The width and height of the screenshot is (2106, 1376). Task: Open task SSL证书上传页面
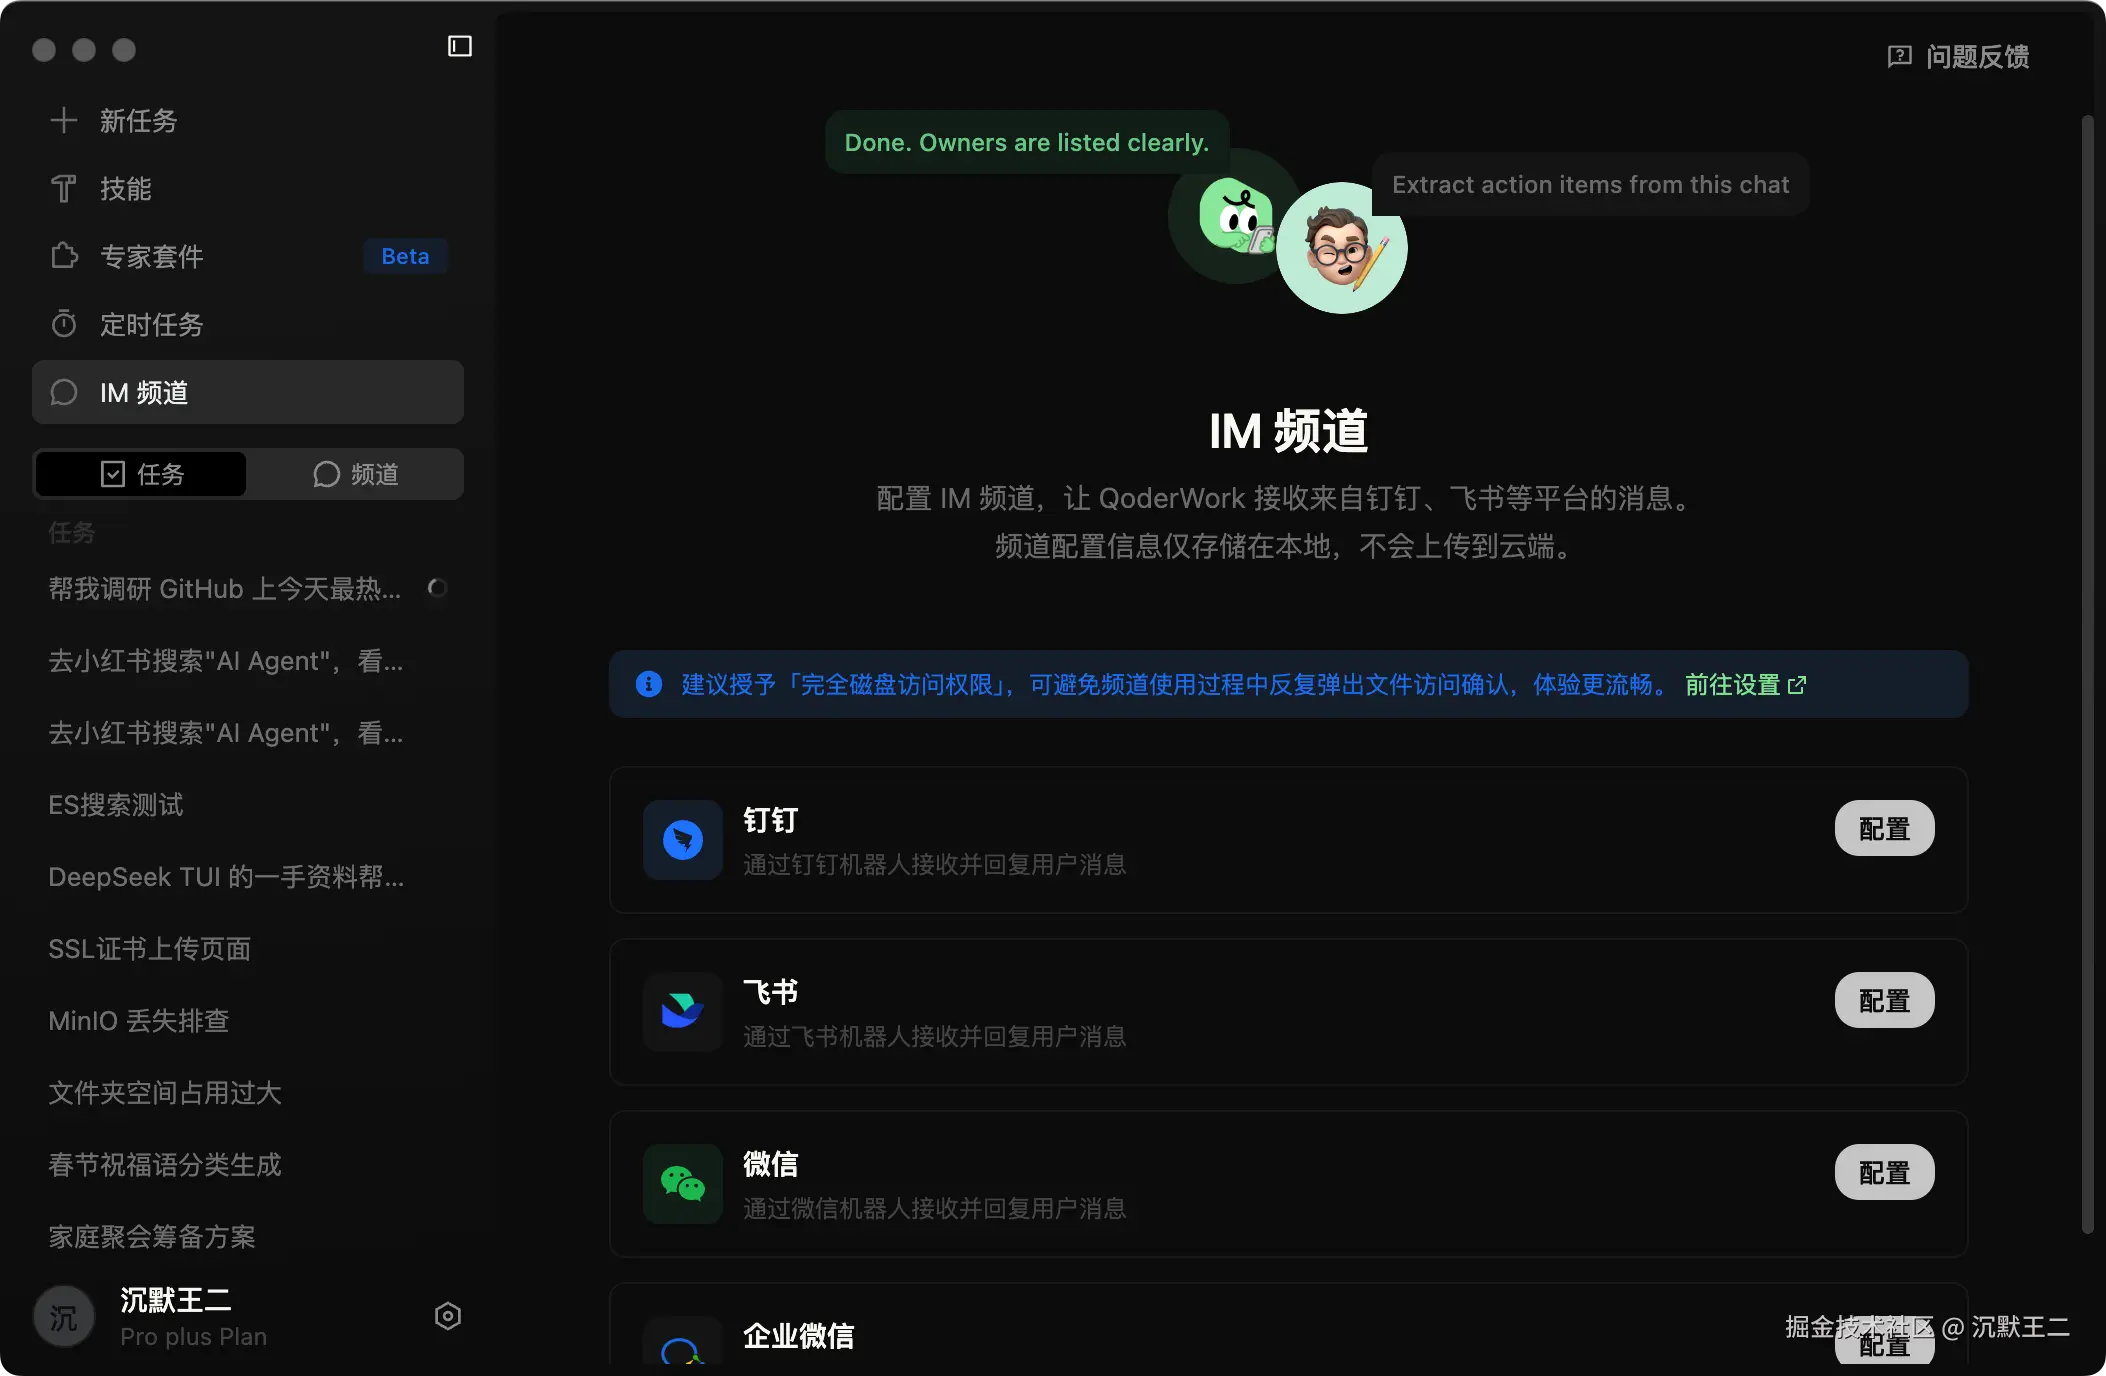[x=248, y=949]
